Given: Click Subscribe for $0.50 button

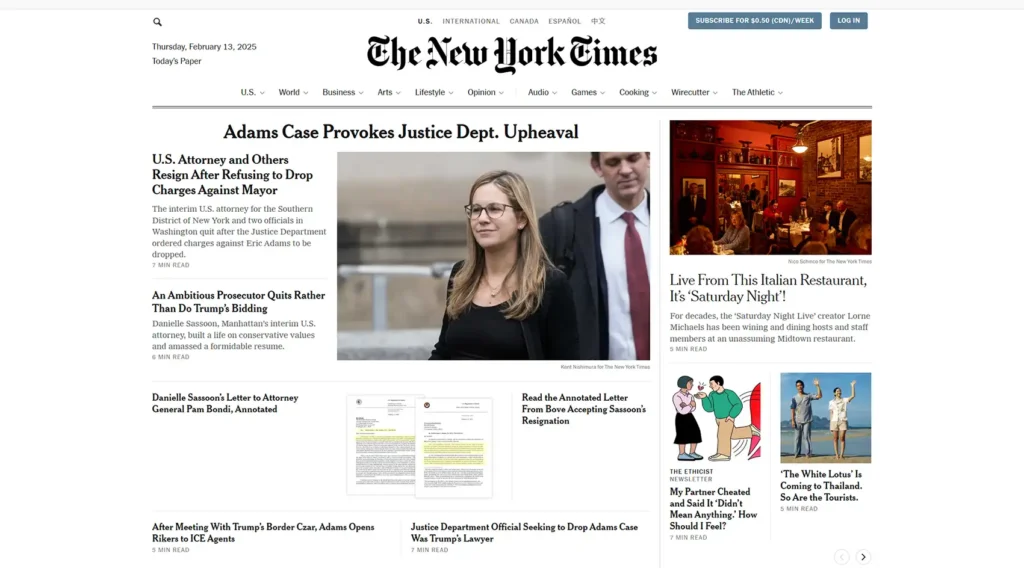Looking at the screenshot, I should (754, 21).
